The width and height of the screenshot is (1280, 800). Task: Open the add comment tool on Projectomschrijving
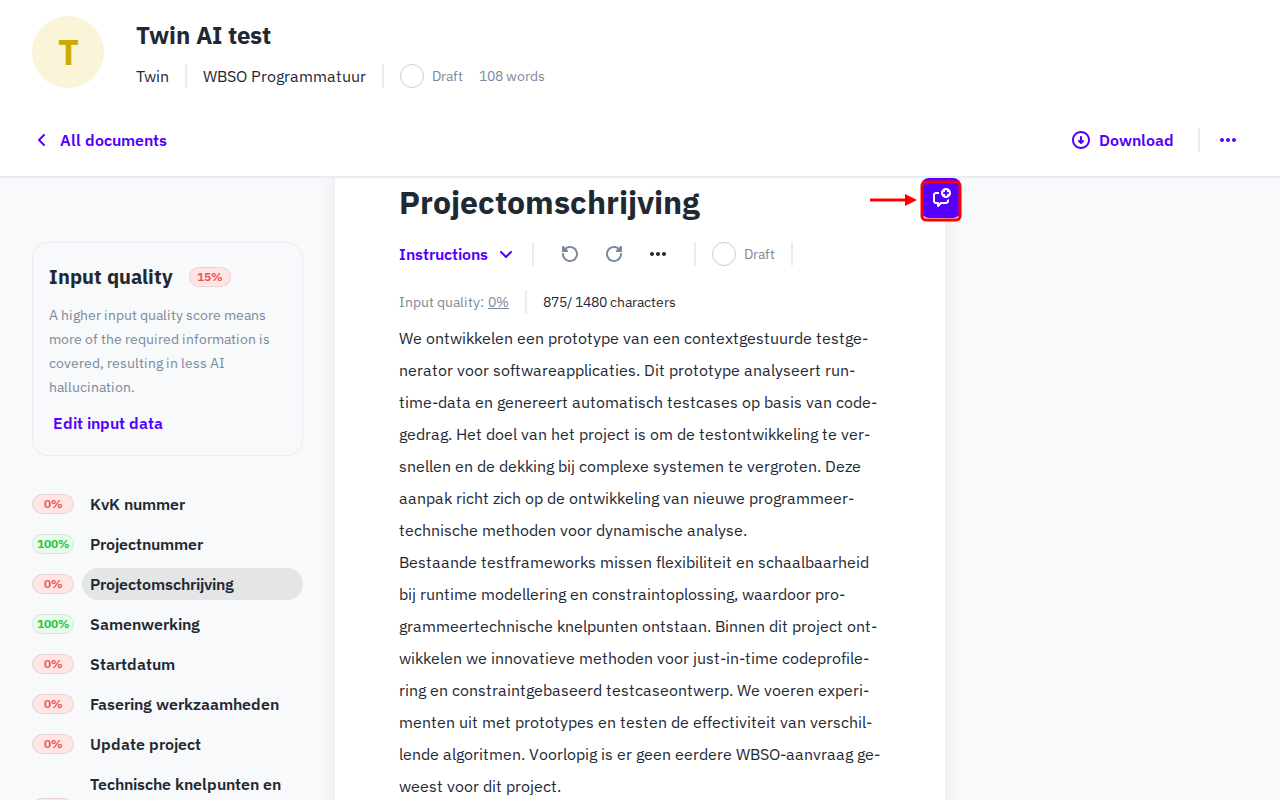click(x=940, y=199)
